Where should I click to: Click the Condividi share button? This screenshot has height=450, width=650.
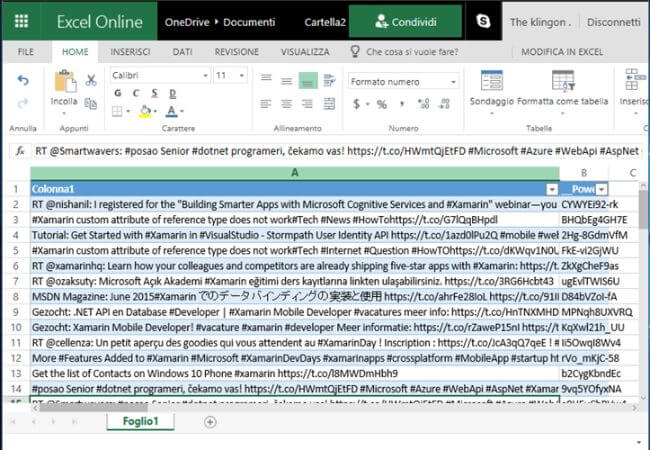[x=405, y=22]
